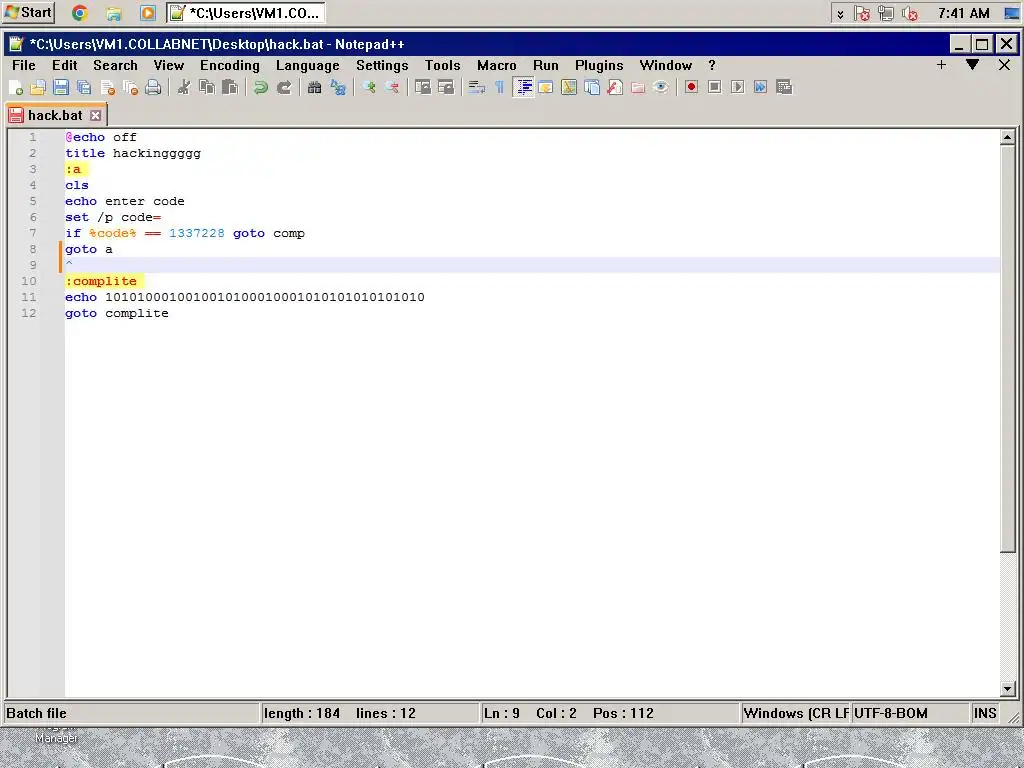This screenshot has height=768, width=1024.
Task: Click Run Macro Multiple Times icon
Action: tap(760, 88)
